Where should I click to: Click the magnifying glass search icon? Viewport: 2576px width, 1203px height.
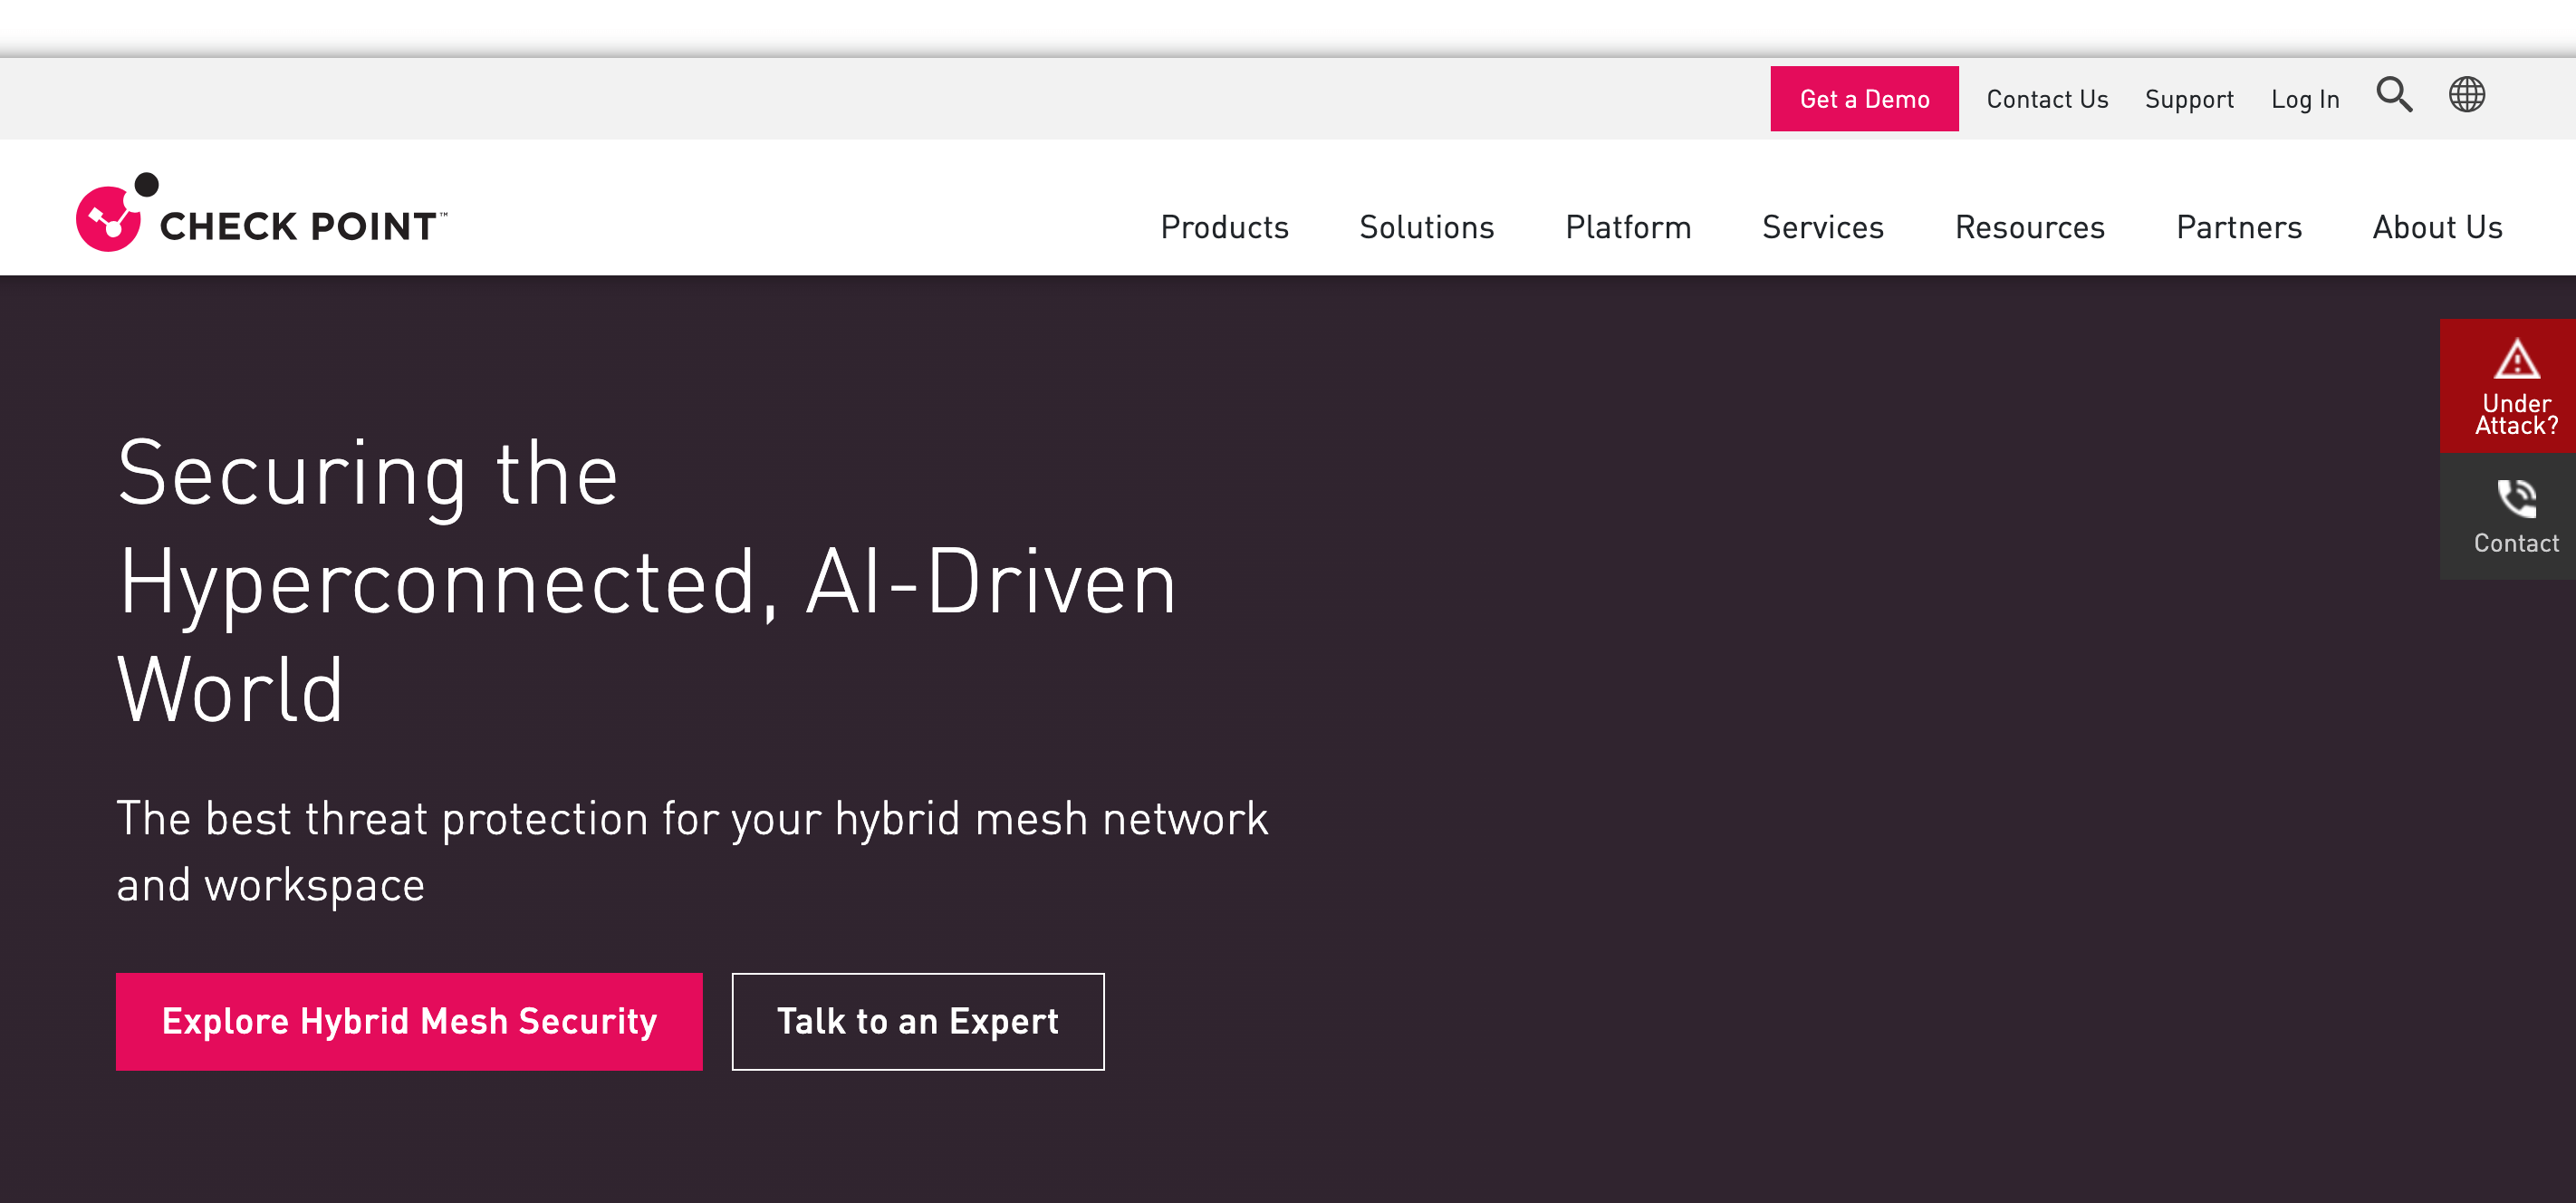(x=2394, y=95)
